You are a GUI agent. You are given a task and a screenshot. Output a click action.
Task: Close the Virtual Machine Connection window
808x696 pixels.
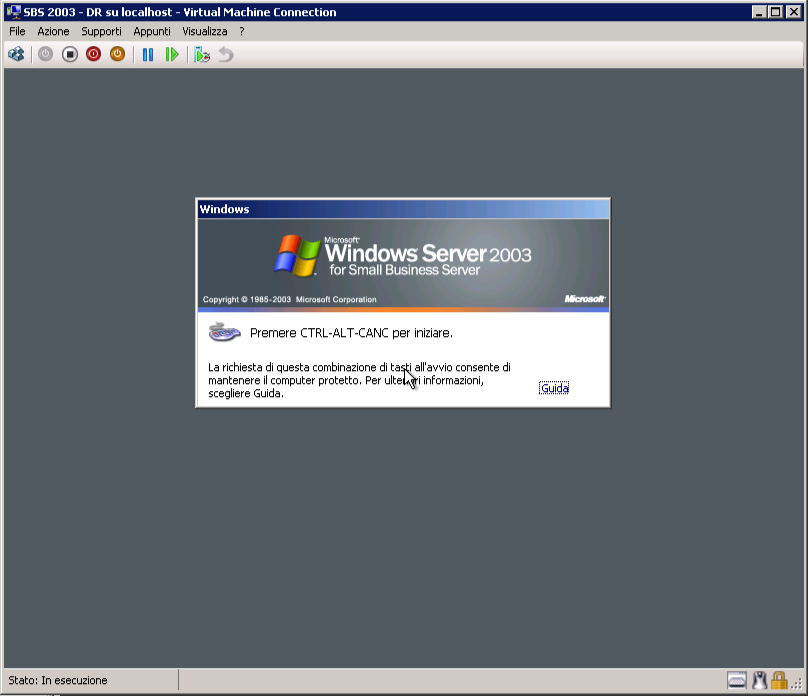pyautogui.click(x=794, y=12)
